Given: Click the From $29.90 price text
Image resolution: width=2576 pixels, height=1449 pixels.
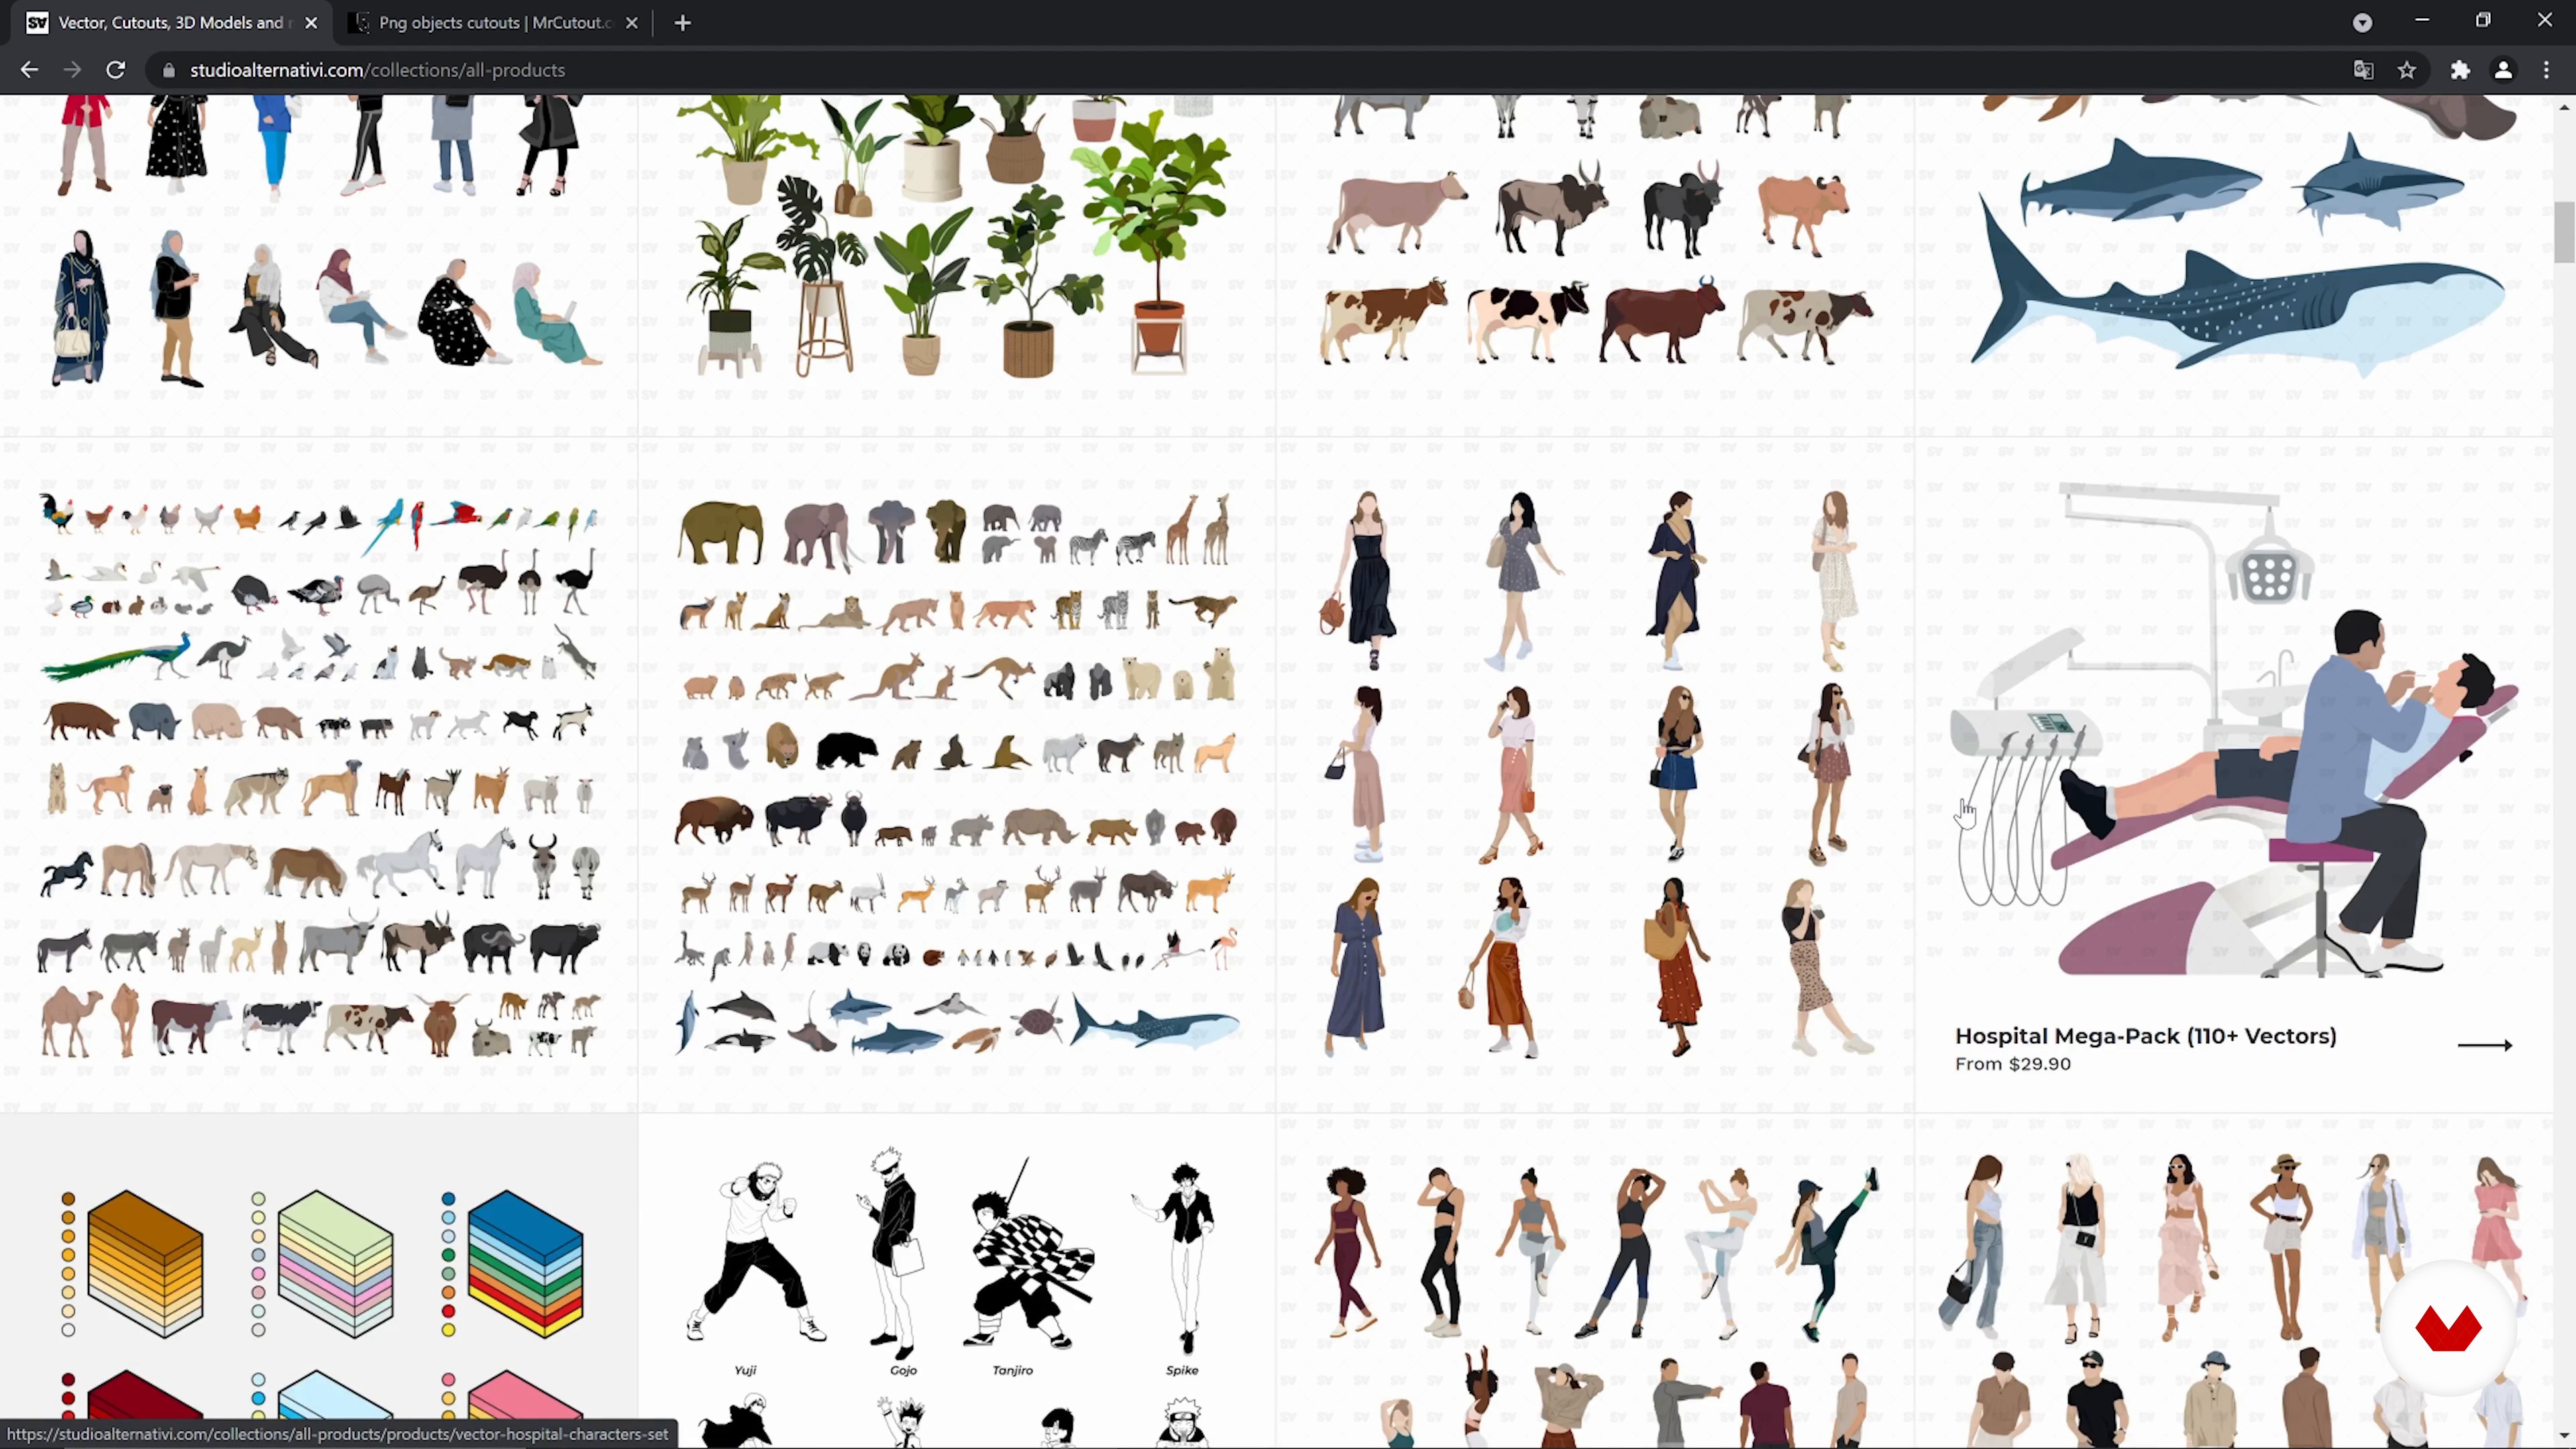Looking at the screenshot, I should pyautogui.click(x=2013, y=1064).
